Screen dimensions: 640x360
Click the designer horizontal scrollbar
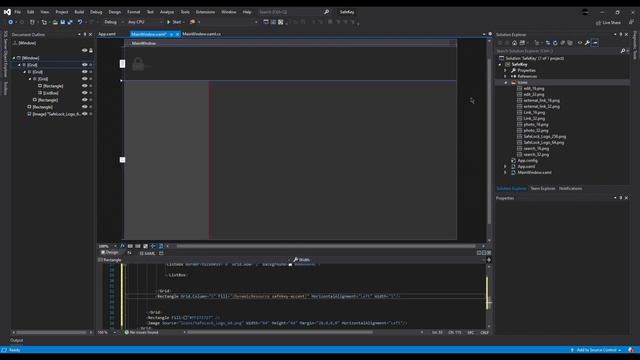click(327, 246)
